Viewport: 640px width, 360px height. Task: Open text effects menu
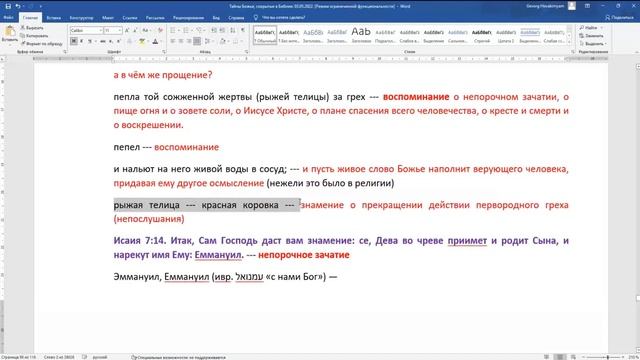130,41
